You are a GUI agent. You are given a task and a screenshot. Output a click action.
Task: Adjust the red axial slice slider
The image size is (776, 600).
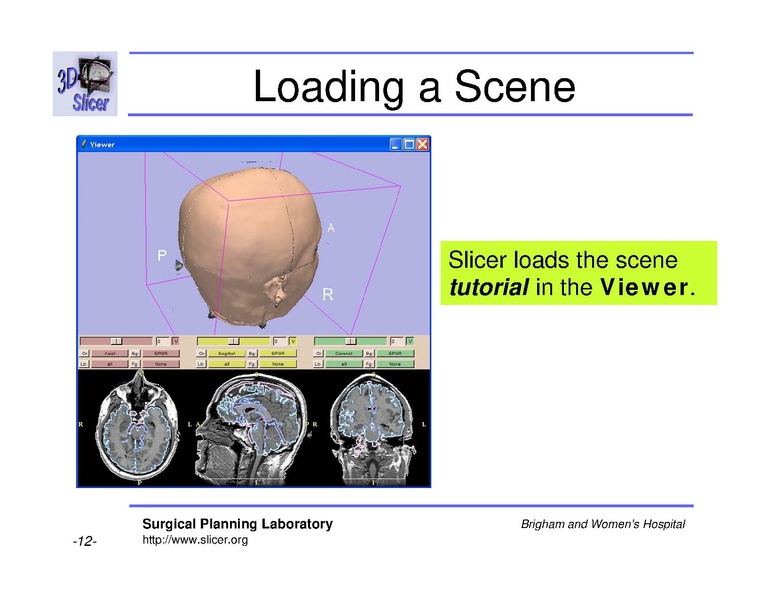click(x=116, y=341)
